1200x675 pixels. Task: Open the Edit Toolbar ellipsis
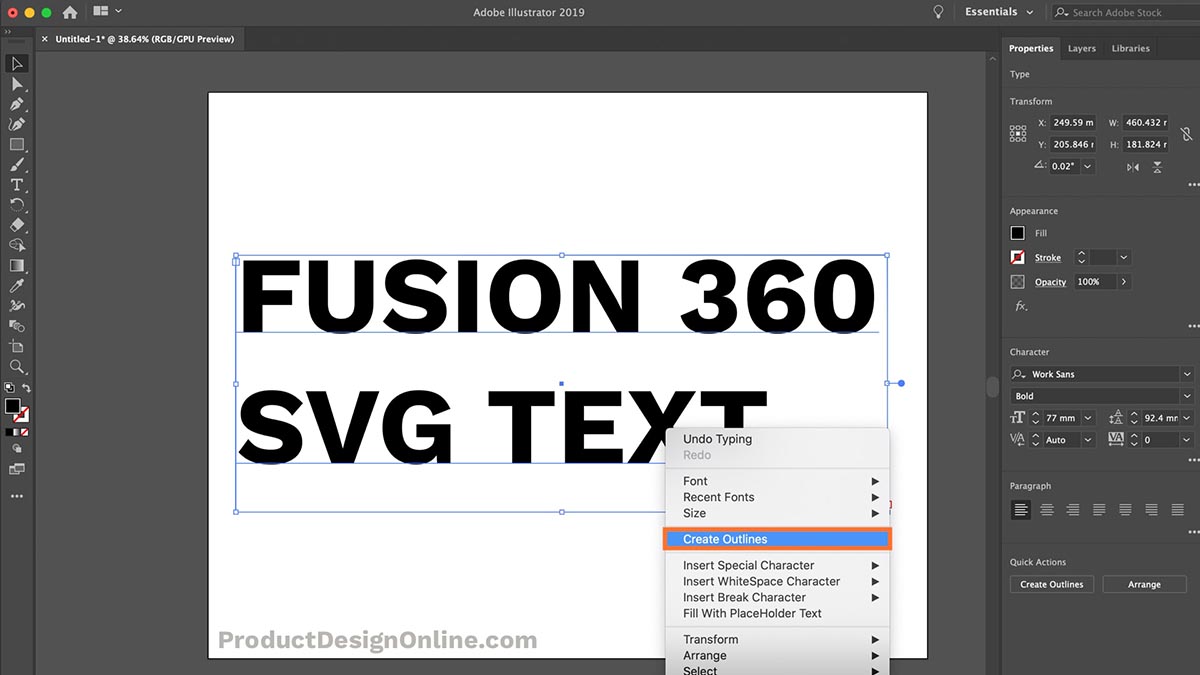pyautogui.click(x=17, y=496)
